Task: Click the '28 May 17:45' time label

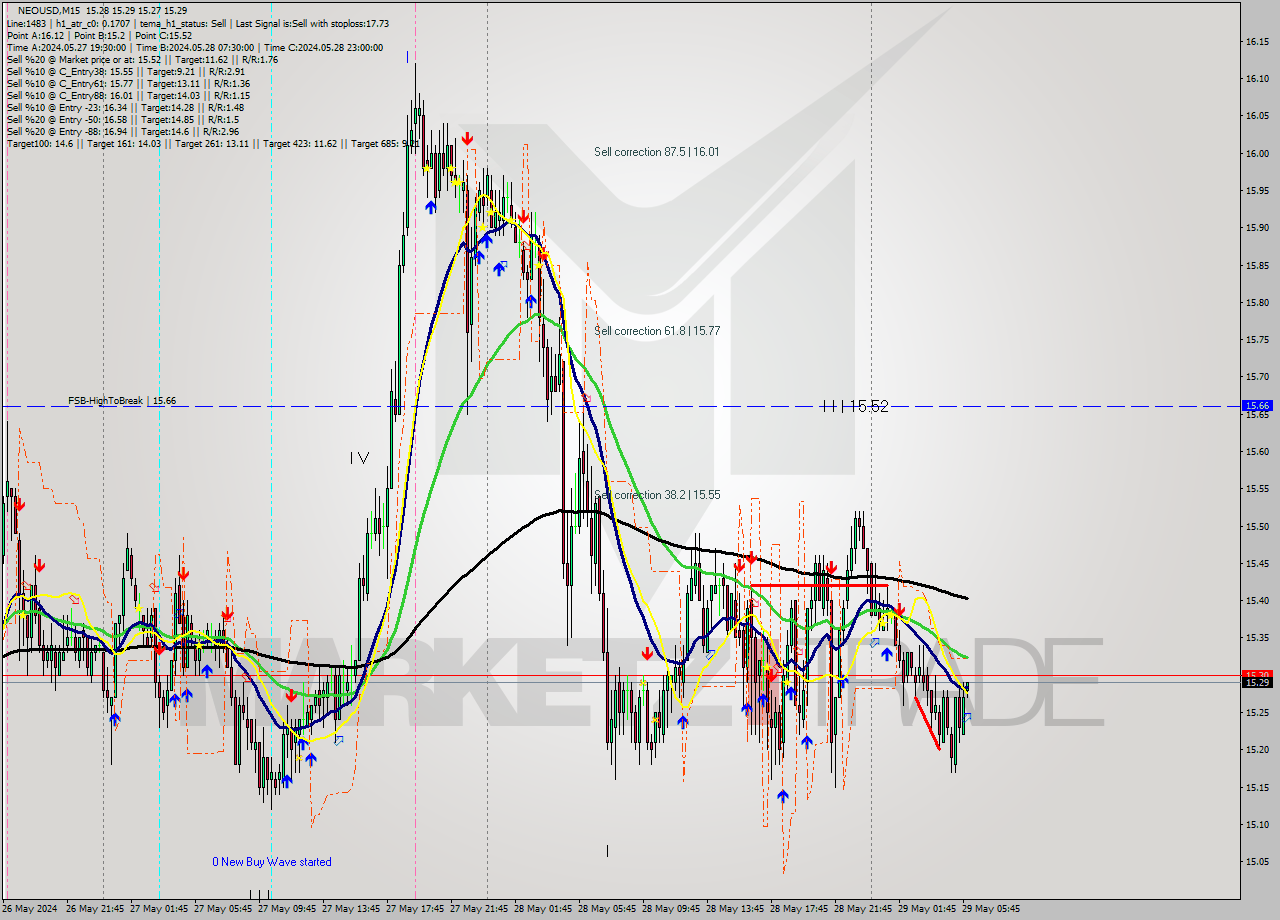Action: pyautogui.click(x=801, y=909)
